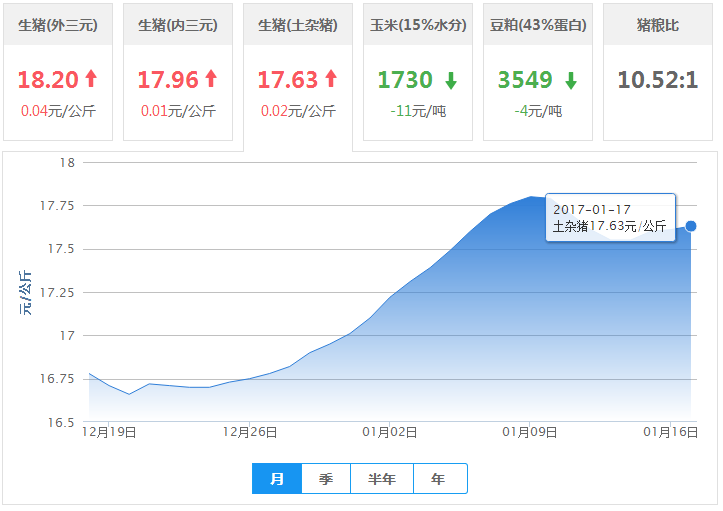Click the 01月02日 x-axis date label
This screenshot has height=511, width=723.
(389, 432)
